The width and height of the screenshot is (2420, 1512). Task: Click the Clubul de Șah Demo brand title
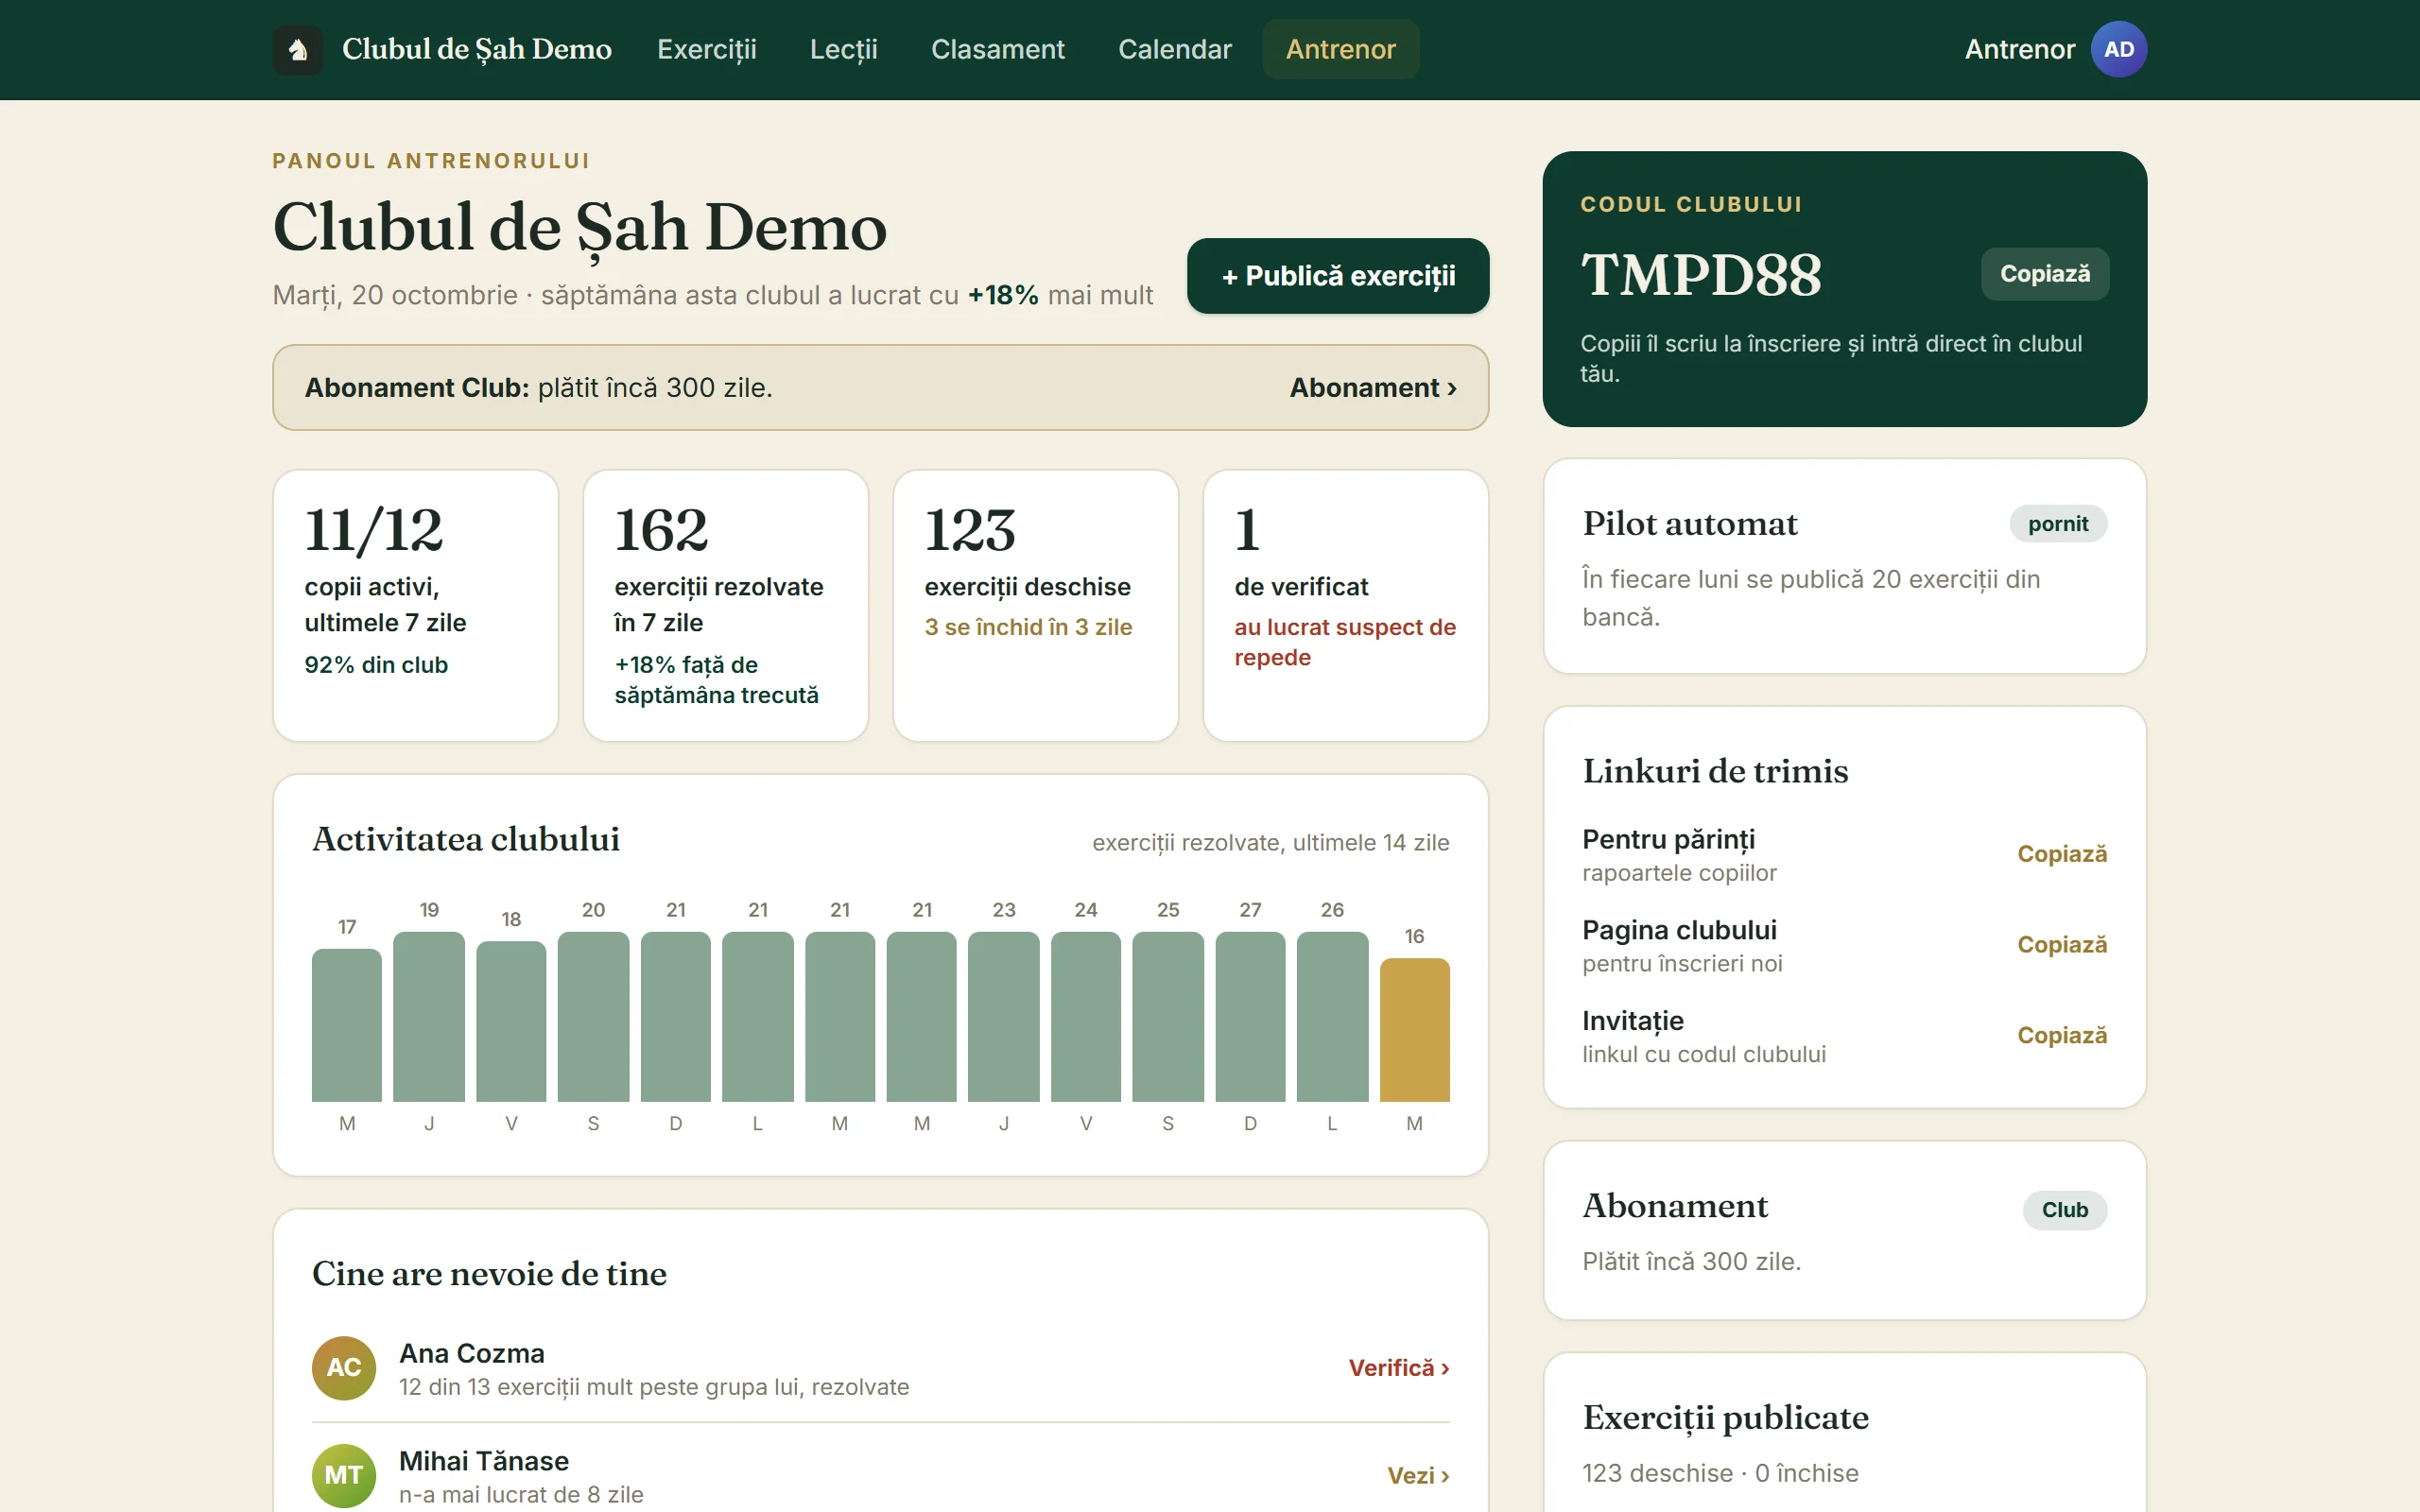point(476,49)
